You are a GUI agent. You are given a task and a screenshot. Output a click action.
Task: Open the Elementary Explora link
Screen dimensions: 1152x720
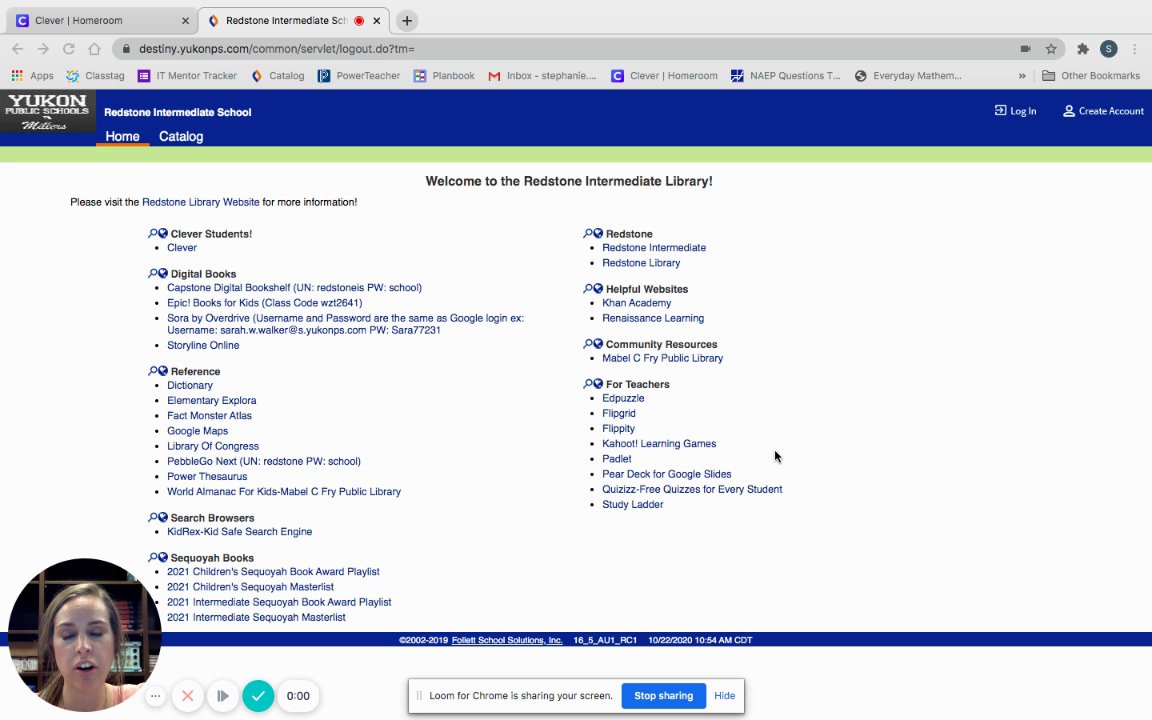[x=212, y=400]
